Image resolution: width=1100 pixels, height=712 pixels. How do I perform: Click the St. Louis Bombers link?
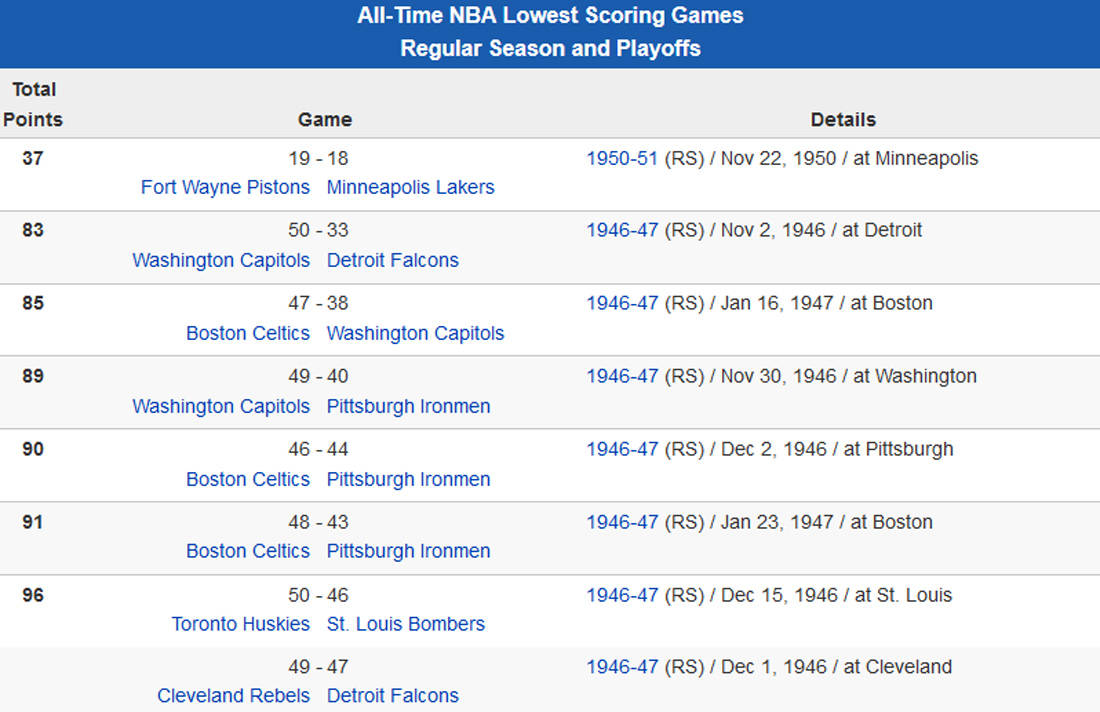405,624
